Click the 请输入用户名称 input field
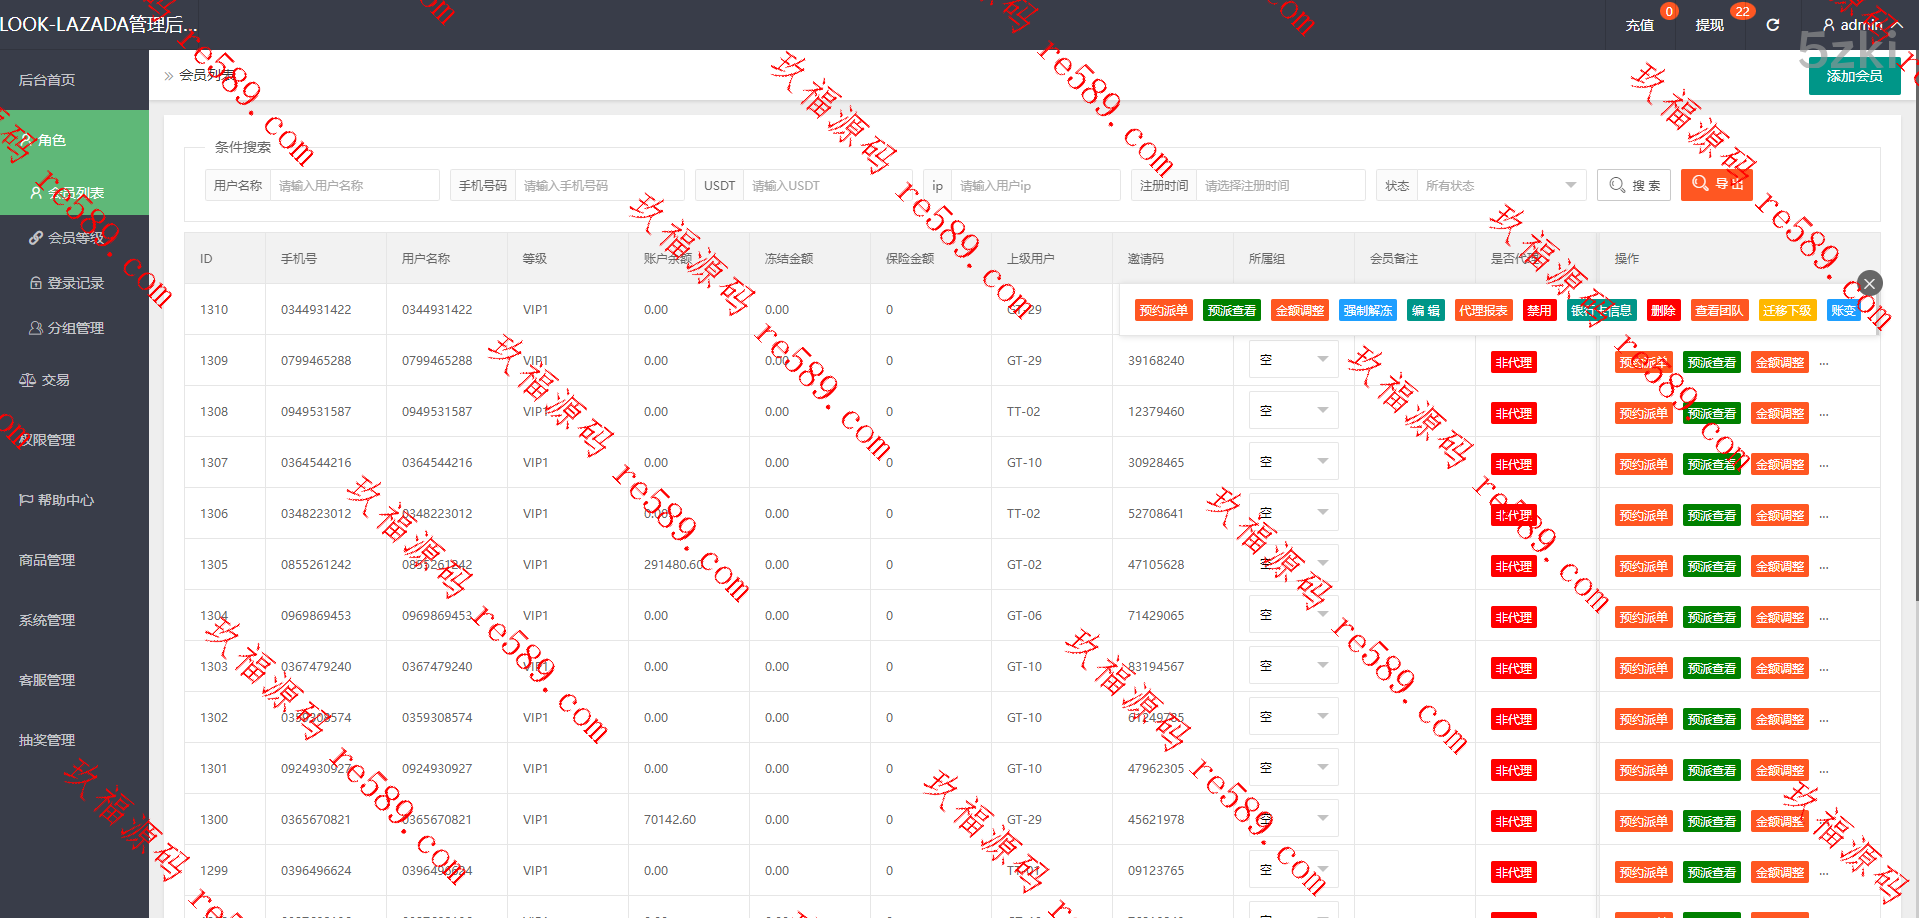 (353, 185)
